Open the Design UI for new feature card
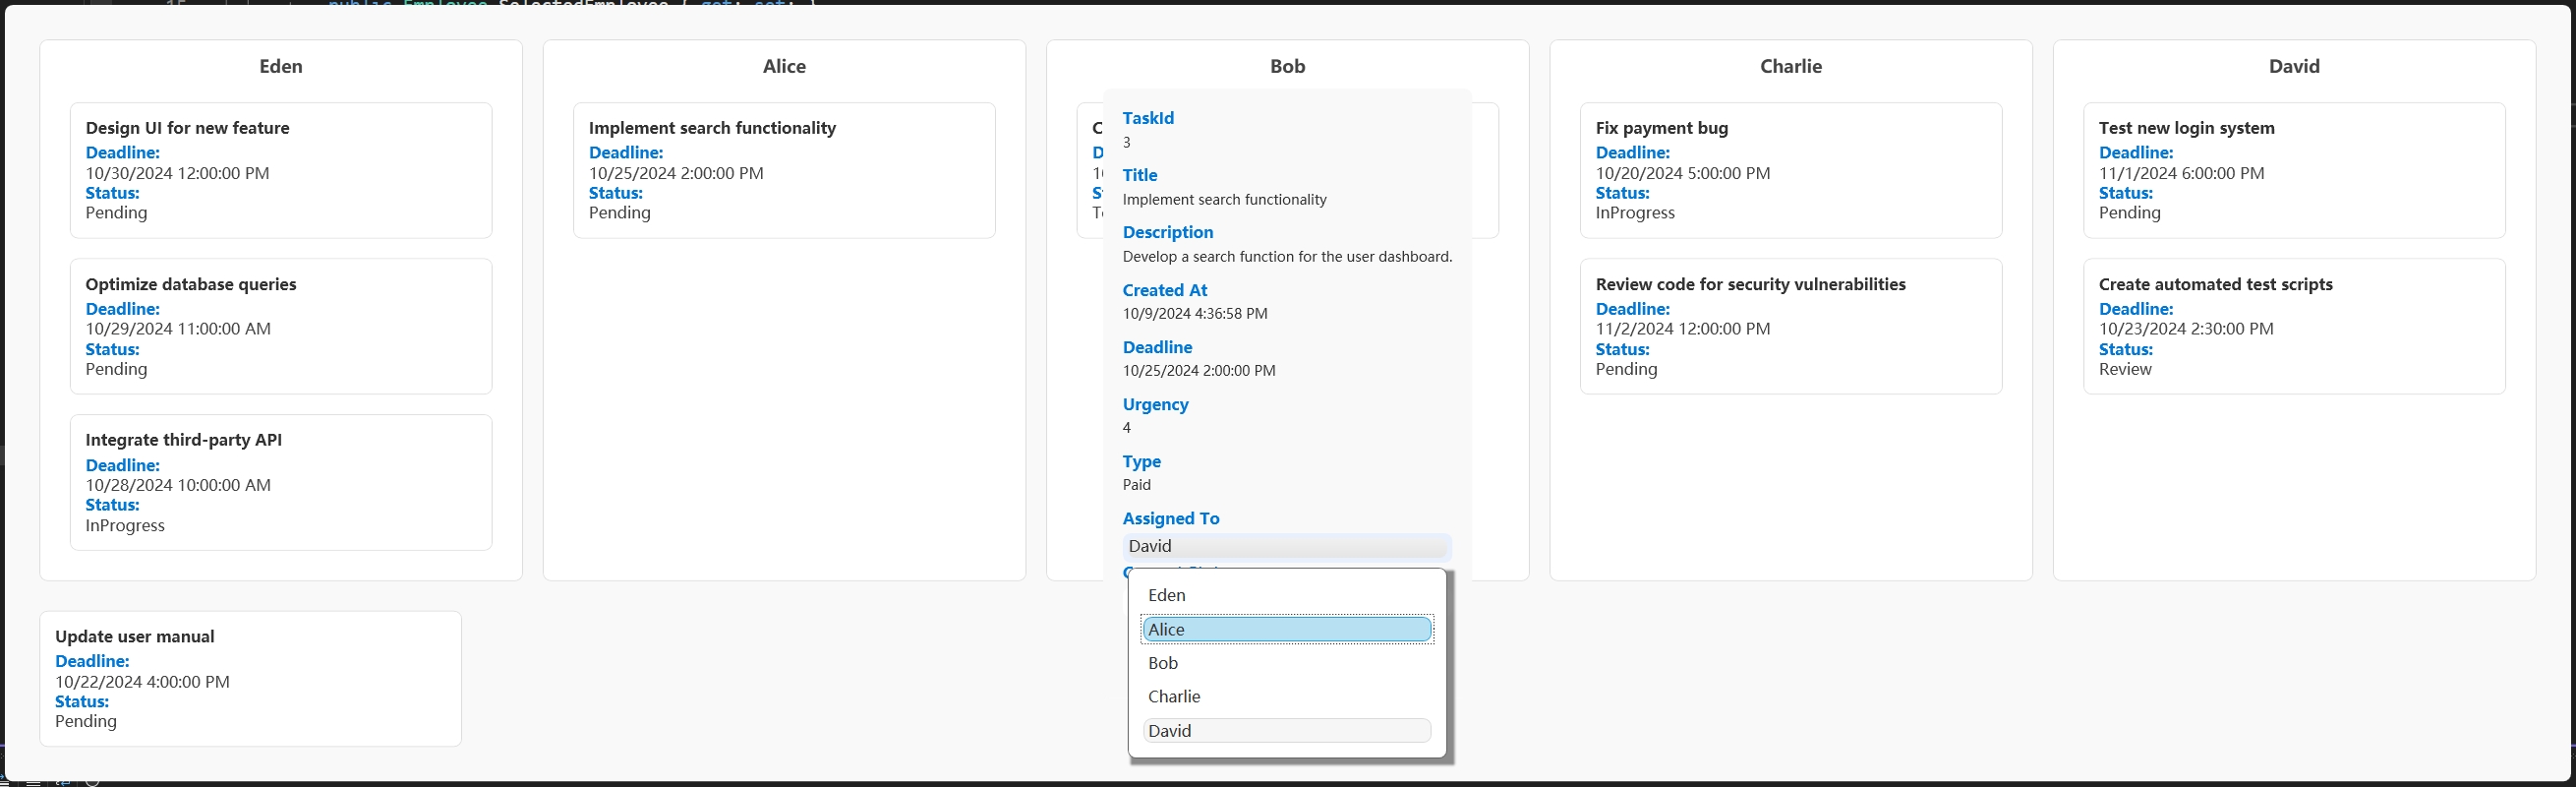The image size is (2576, 787). point(280,170)
